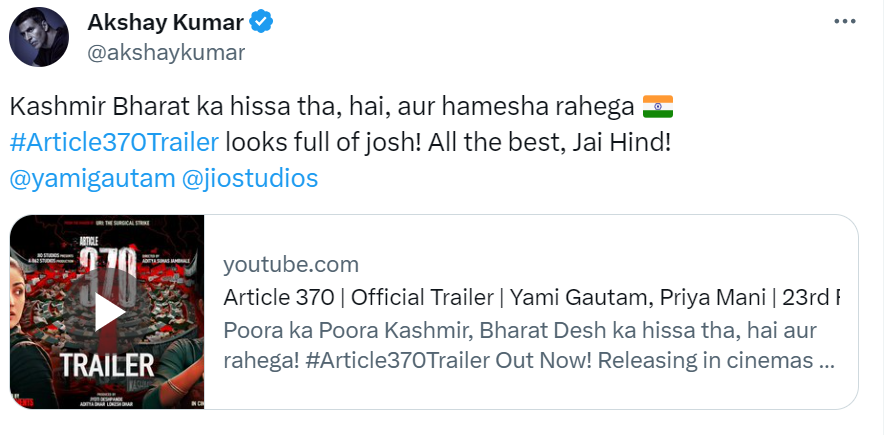Image resolution: width=892 pixels, height=435 pixels.
Task: Click the @akshaykumar handle
Action: pyautogui.click(x=166, y=52)
